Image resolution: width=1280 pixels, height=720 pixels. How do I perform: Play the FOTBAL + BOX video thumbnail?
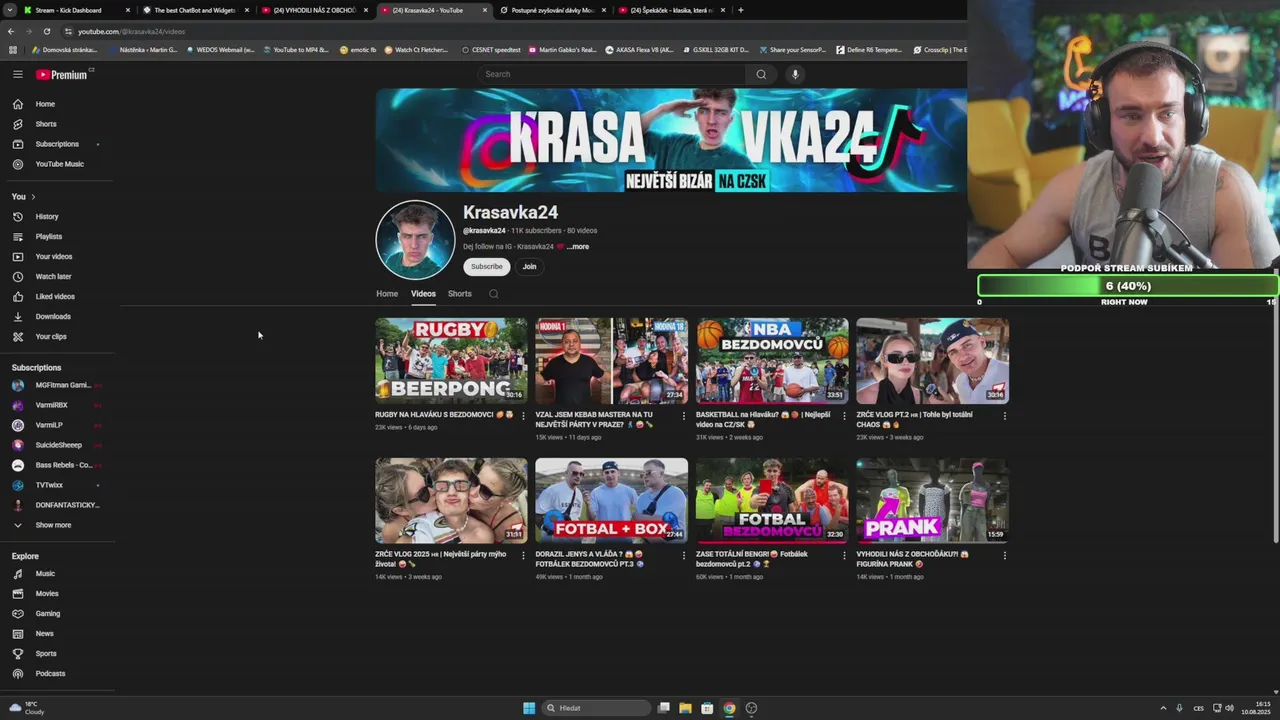[611, 501]
